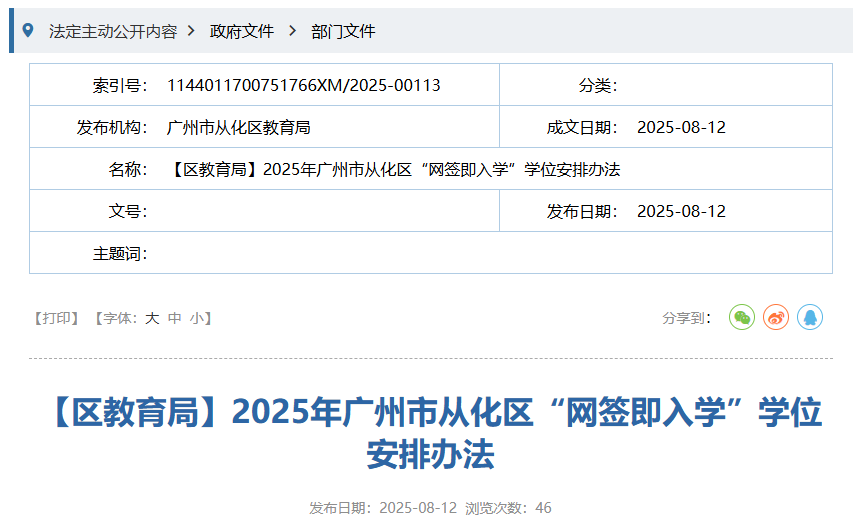Image resolution: width=864 pixels, height=526 pixels.
Task: Click the 浏览次数 46 text
Action: [508, 508]
